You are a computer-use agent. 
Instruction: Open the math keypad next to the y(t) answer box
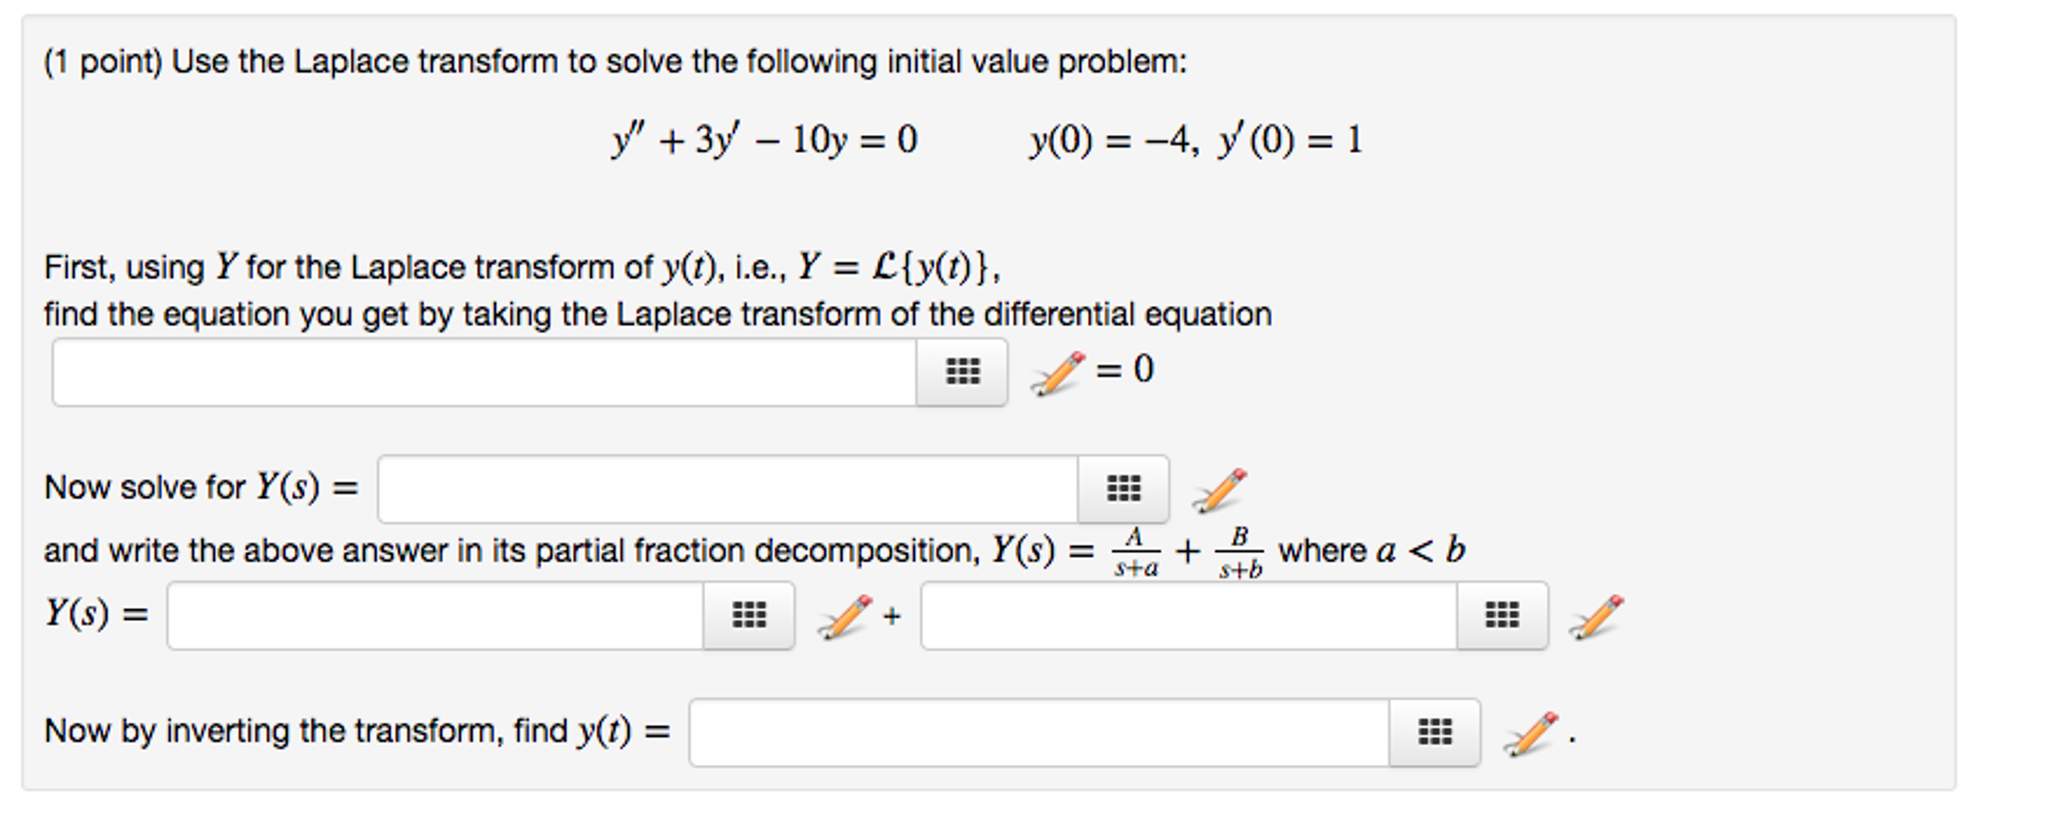tap(1437, 733)
